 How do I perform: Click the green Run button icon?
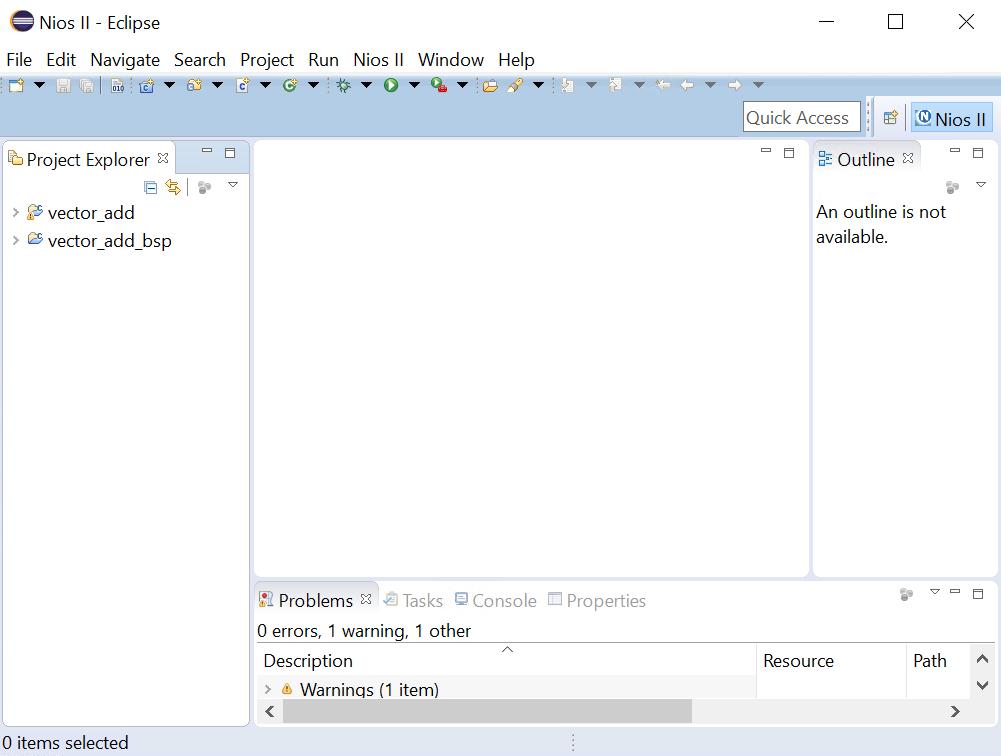point(391,85)
